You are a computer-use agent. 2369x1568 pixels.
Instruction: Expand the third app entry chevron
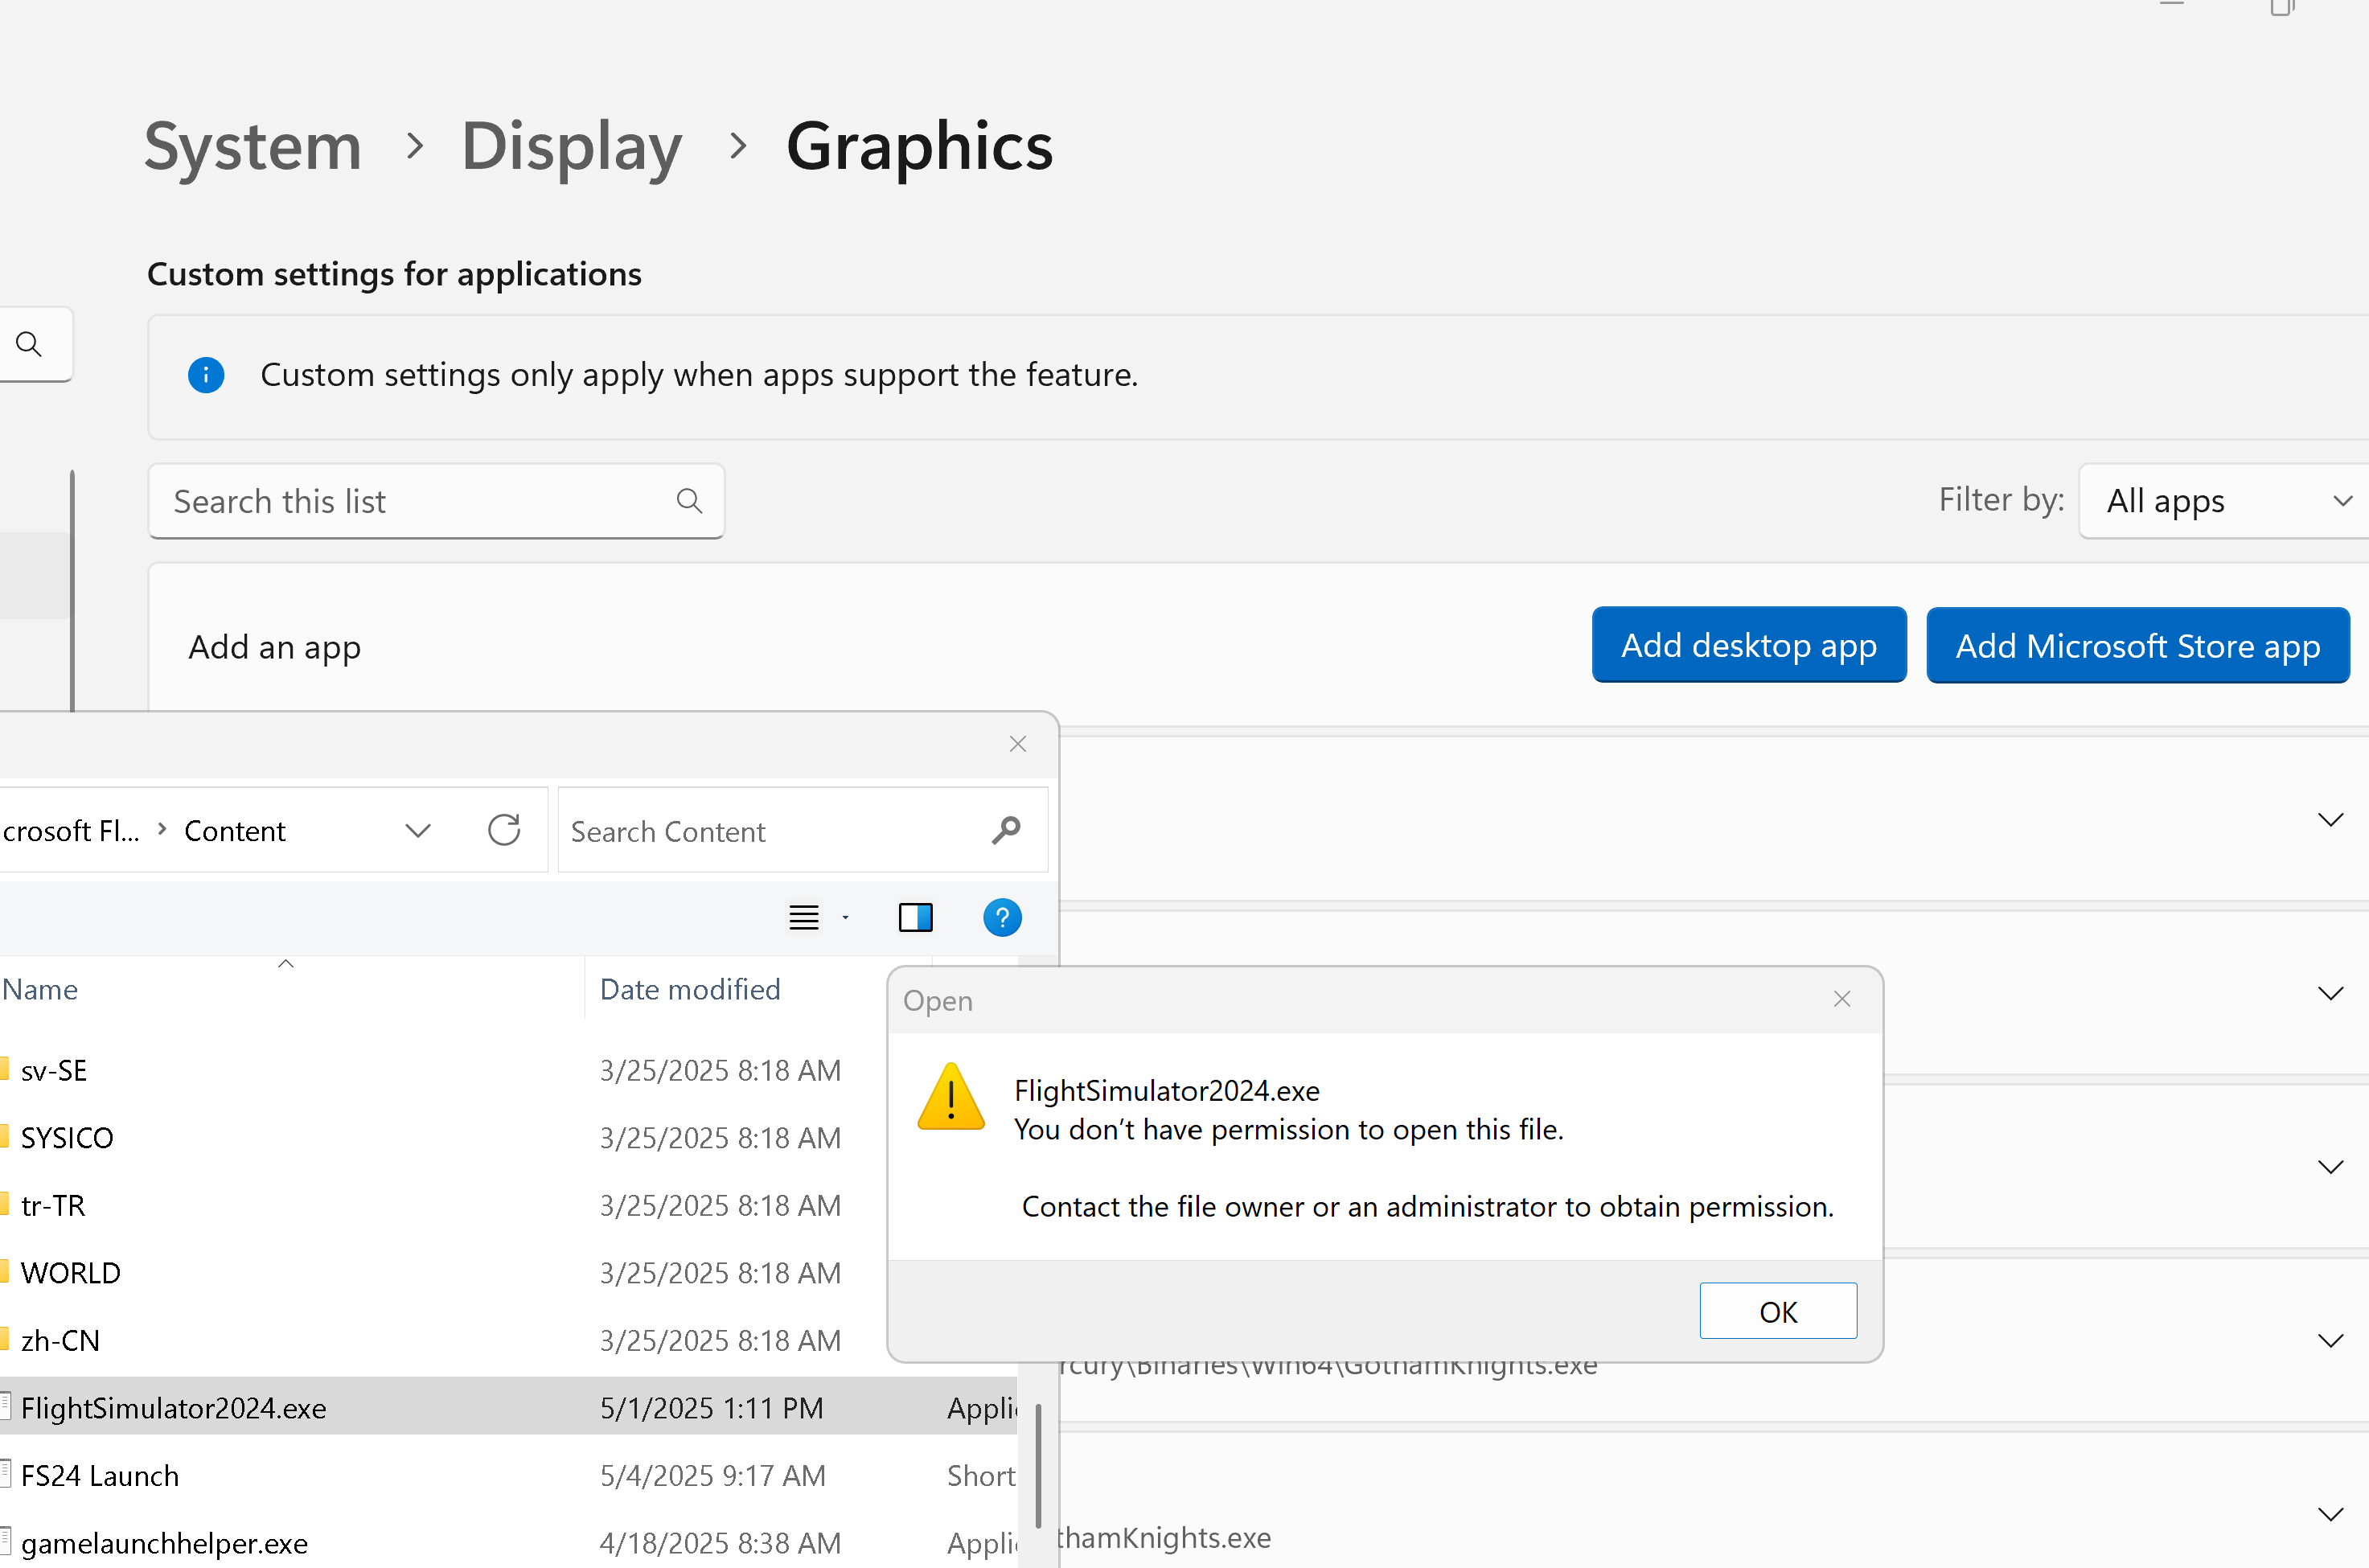point(2330,1167)
